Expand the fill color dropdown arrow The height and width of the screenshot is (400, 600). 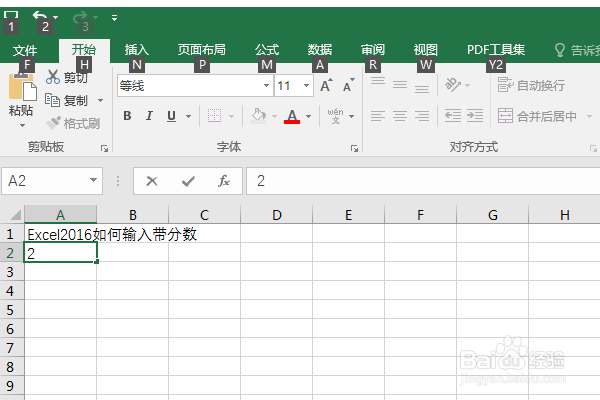[x=274, y=116]
